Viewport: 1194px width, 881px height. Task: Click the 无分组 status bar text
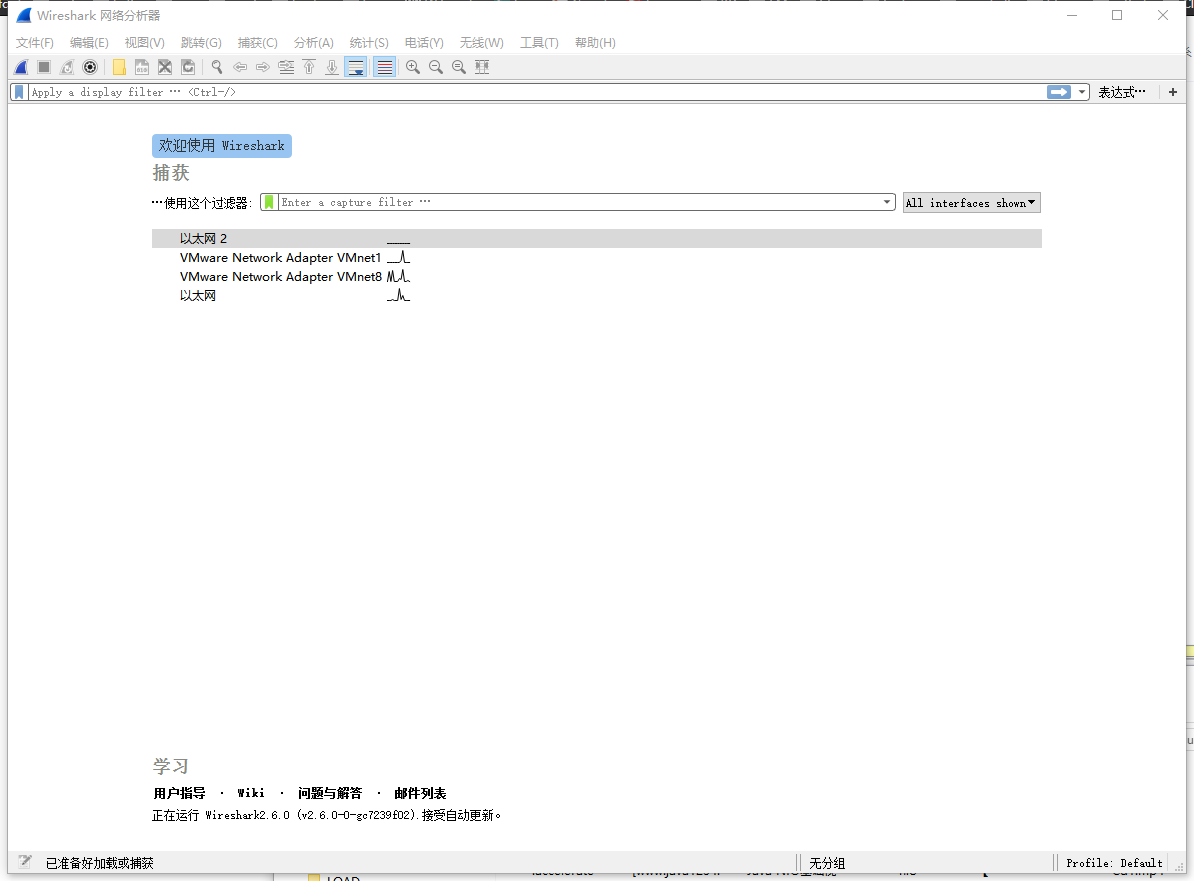tap(827, 863)
